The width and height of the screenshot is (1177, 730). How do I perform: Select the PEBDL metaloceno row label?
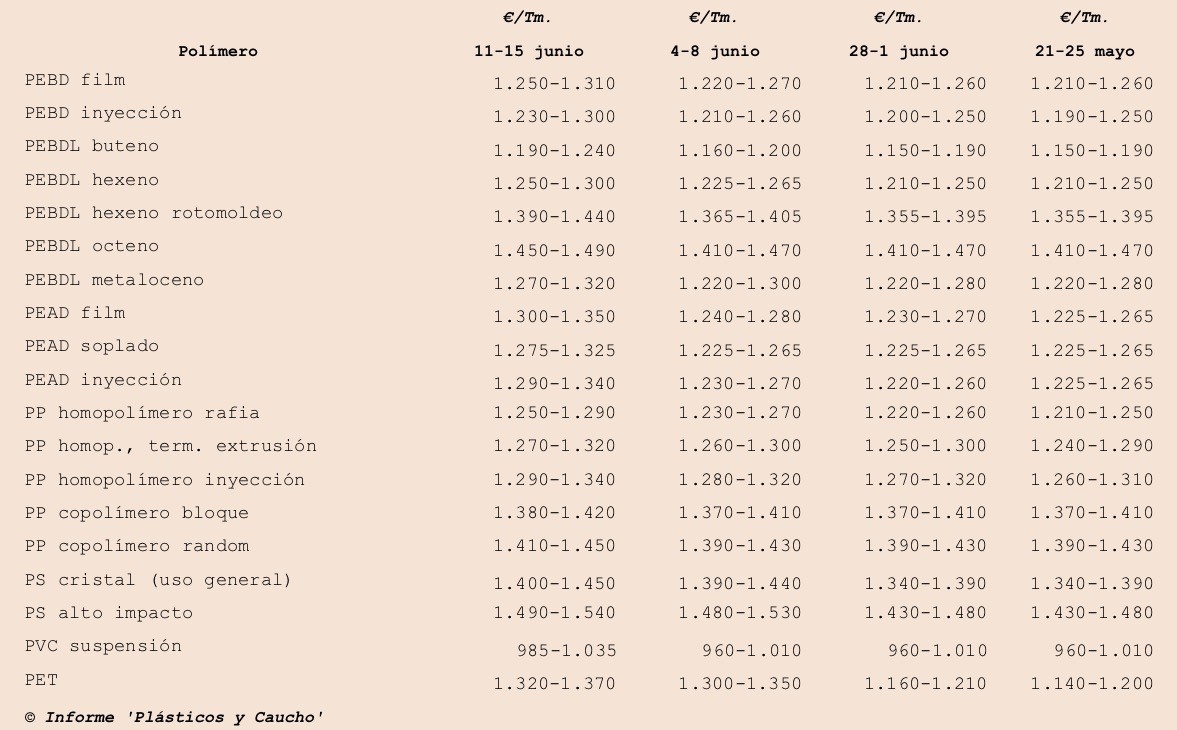[114, 279]
